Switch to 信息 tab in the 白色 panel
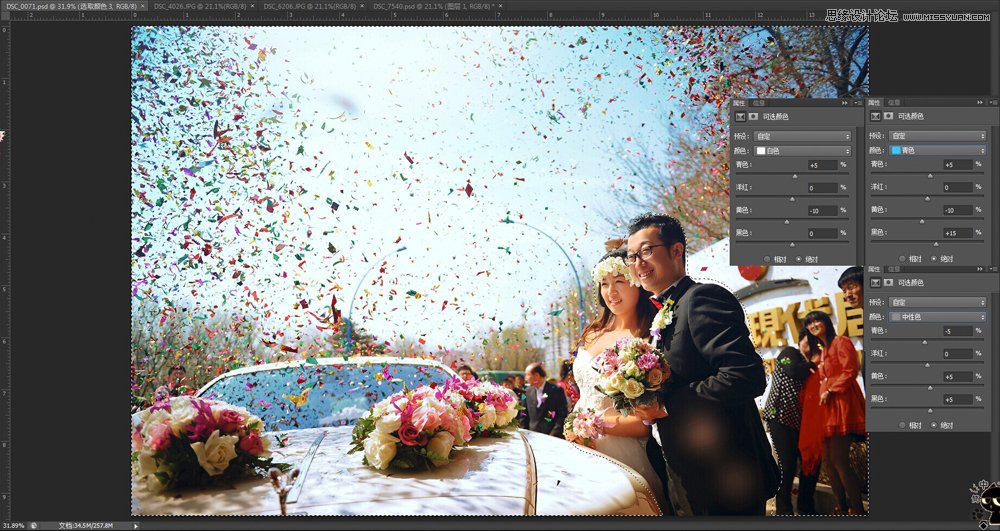This screenshot has height=531, width=1000. (x=758, y=103)
